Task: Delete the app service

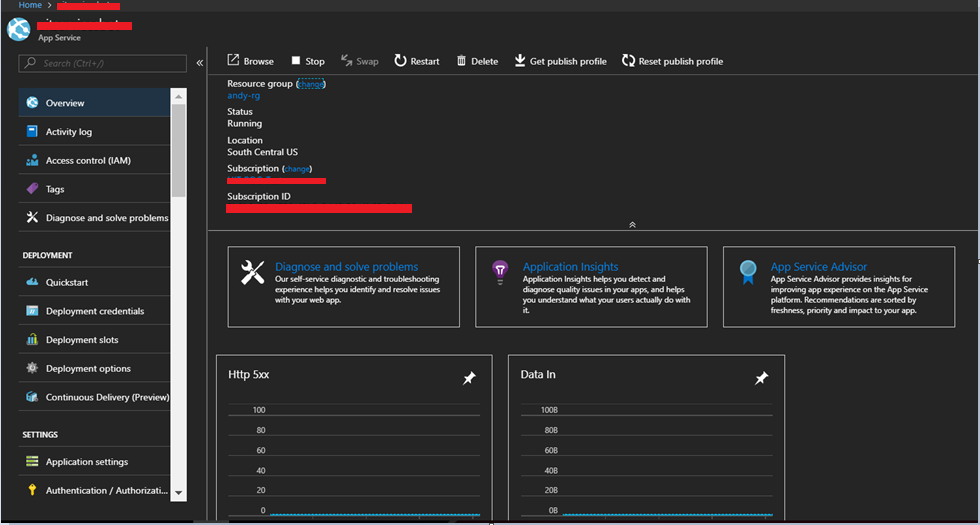Action: click(478, 61)
